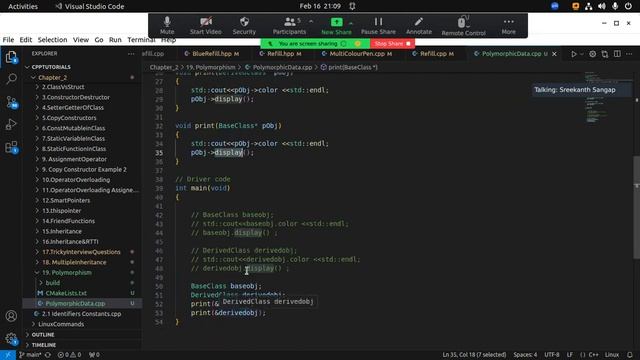Image resolution: width=640 pixels, height=360 pixels.
Task: Click the editor settings gear icon
Action: pyautogui.click(x=592, y=54)
